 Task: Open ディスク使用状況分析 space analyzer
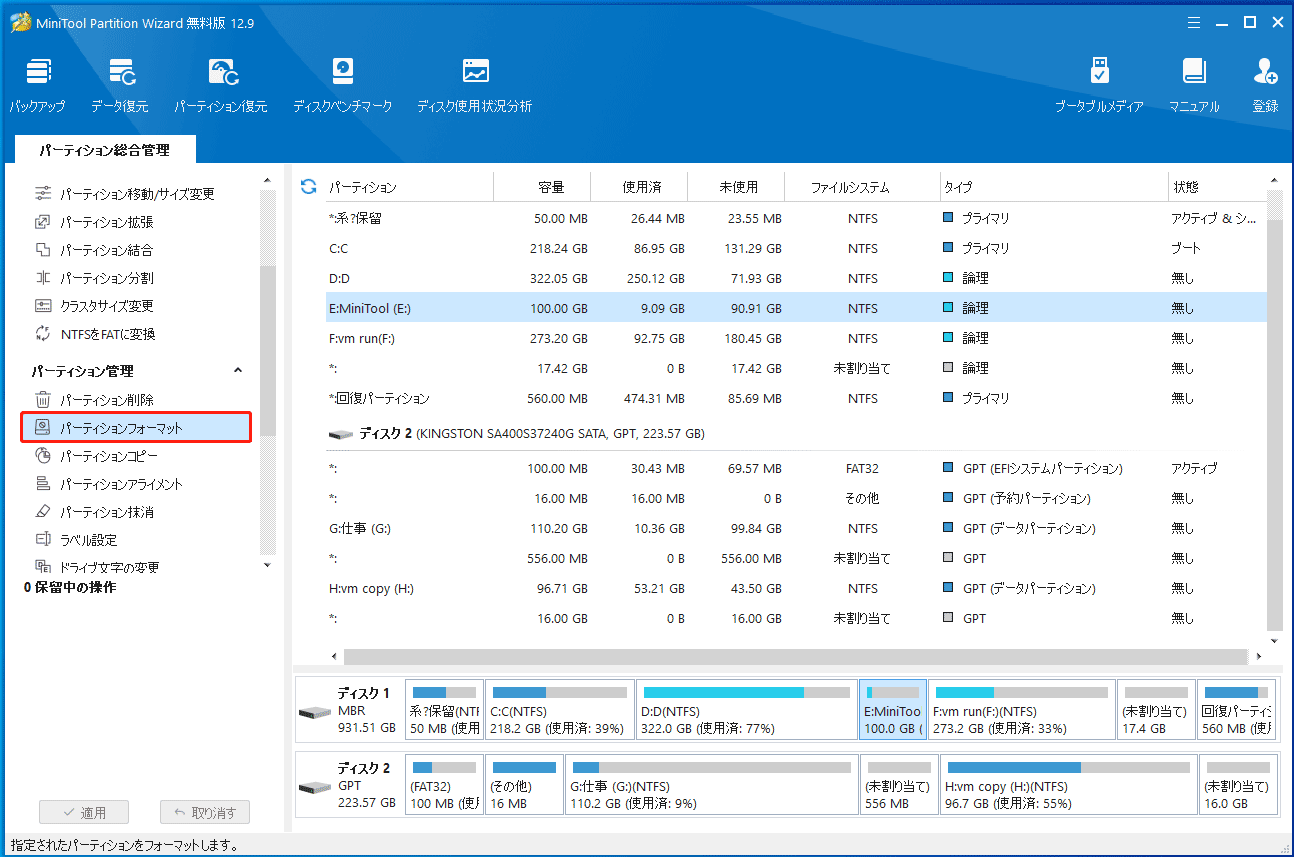click(x=475, y=86)
